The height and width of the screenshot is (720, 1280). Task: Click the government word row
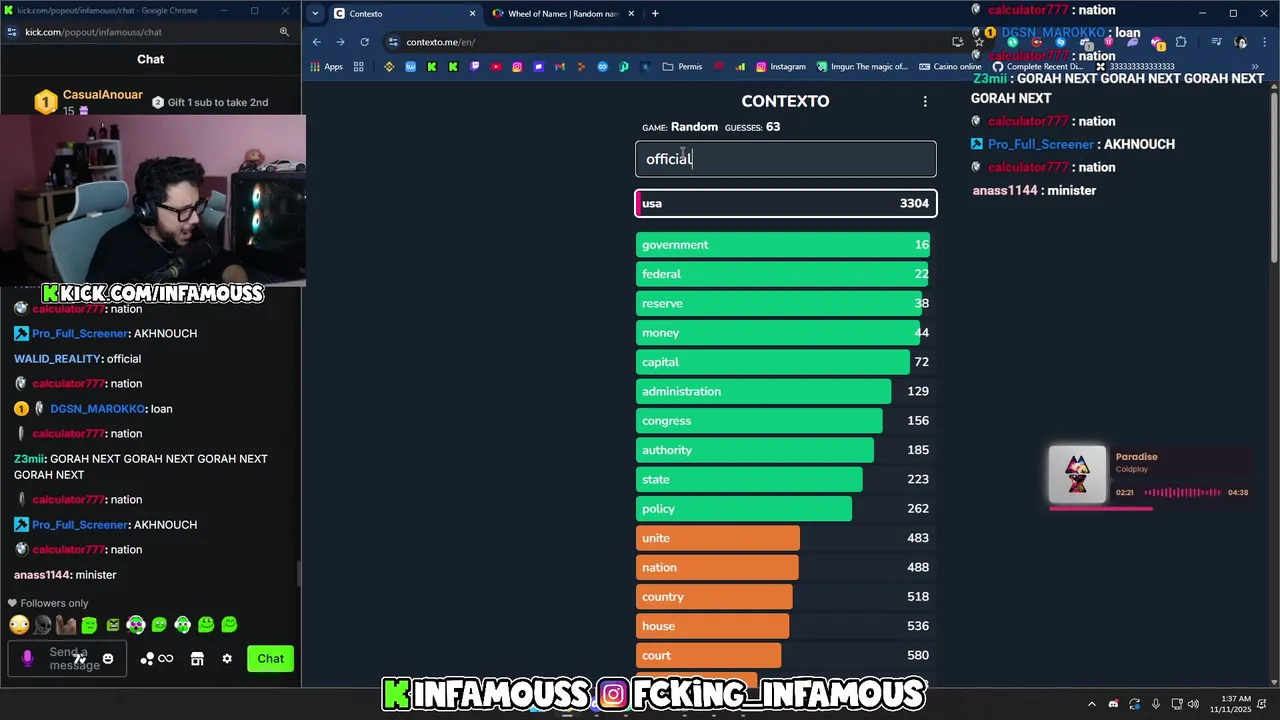click(786, 245)
